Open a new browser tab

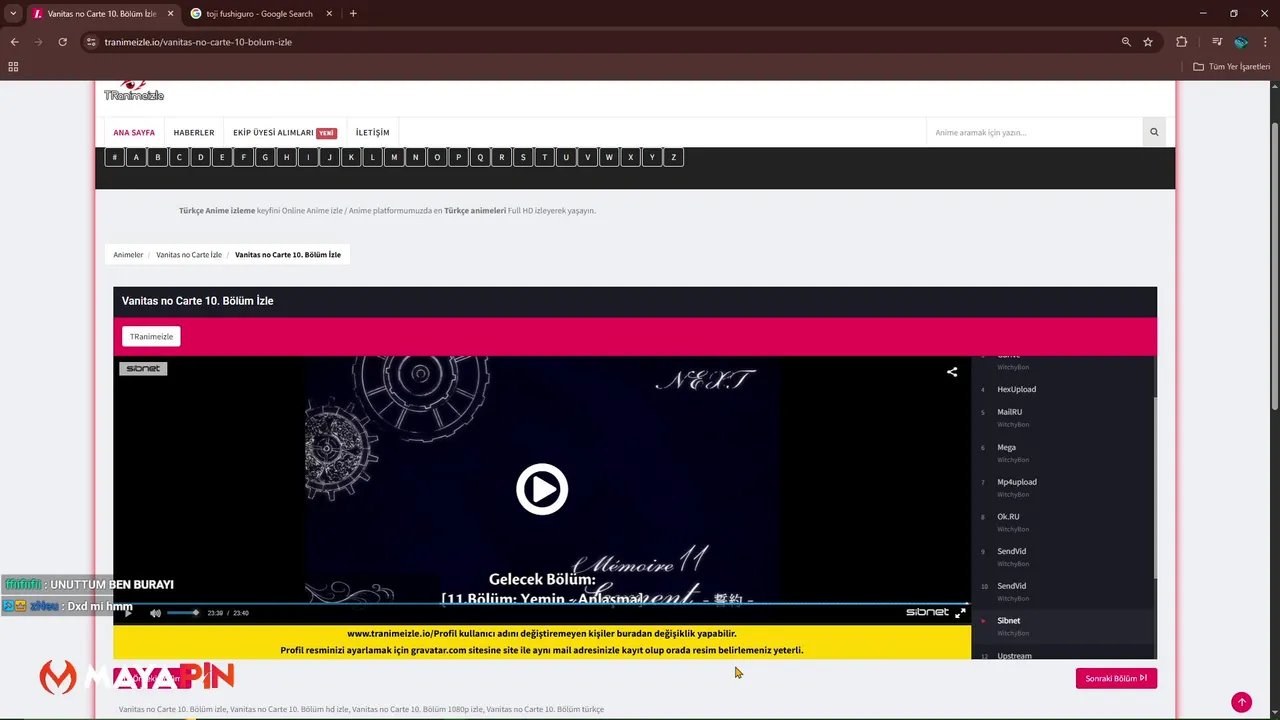353,14
